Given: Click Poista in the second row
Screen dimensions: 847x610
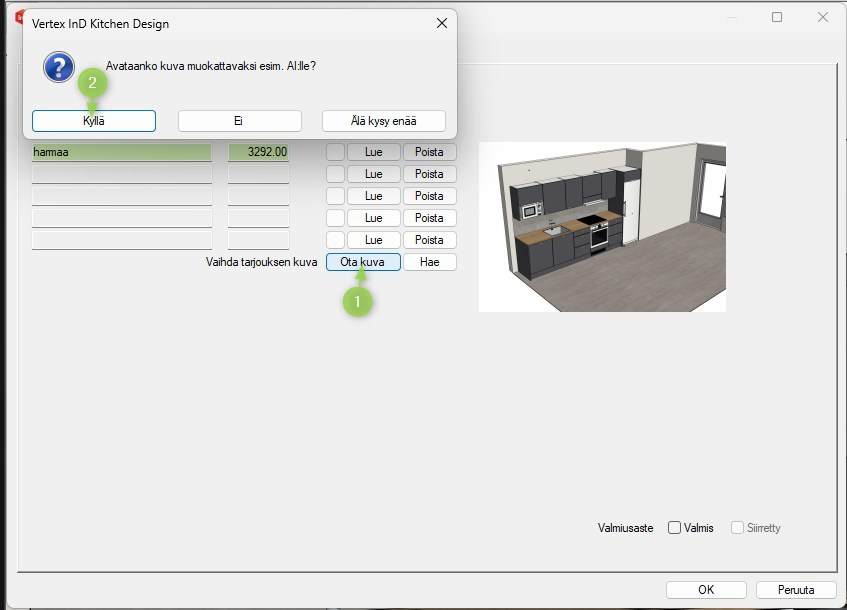Looking at the screenshot, I should 429,174.
